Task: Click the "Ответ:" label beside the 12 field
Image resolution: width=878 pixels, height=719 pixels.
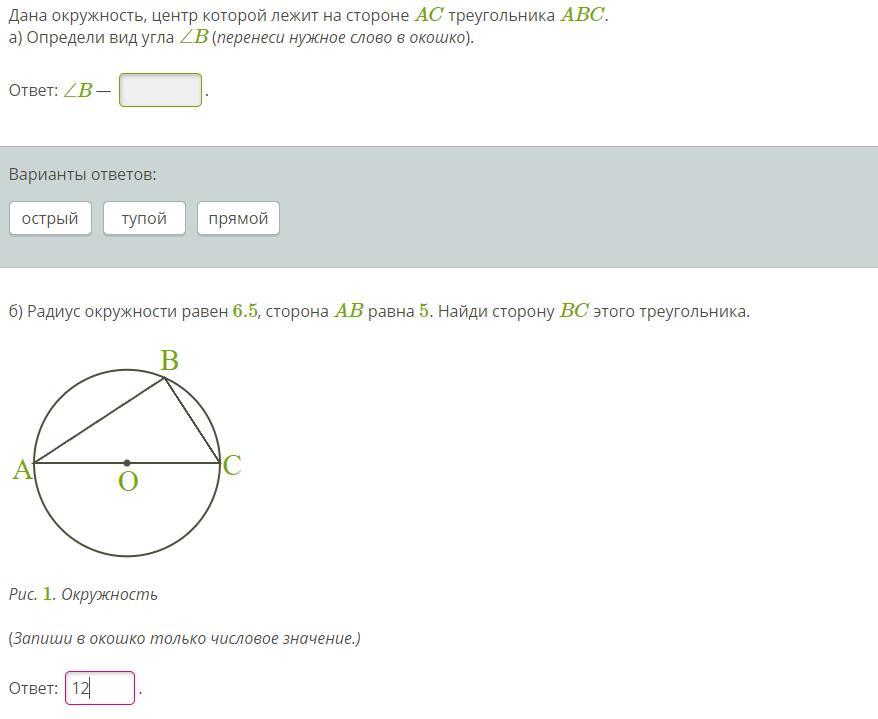Action: click(x=33, y=688)
